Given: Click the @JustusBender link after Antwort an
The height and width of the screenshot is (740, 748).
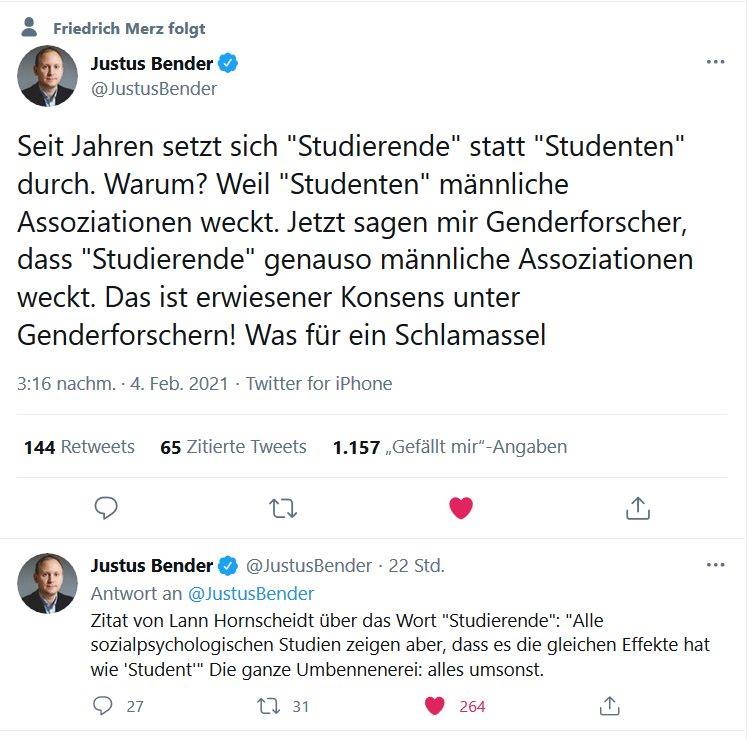Looking at the screenshot, I should click(251, 594).
